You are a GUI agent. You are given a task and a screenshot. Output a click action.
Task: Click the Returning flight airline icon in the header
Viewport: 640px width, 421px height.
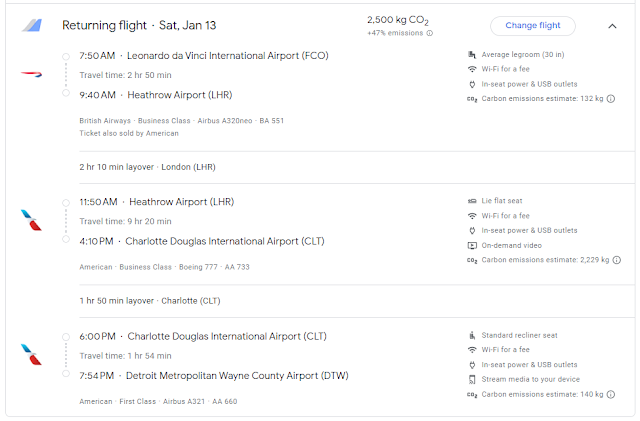[x=33, y=26]
